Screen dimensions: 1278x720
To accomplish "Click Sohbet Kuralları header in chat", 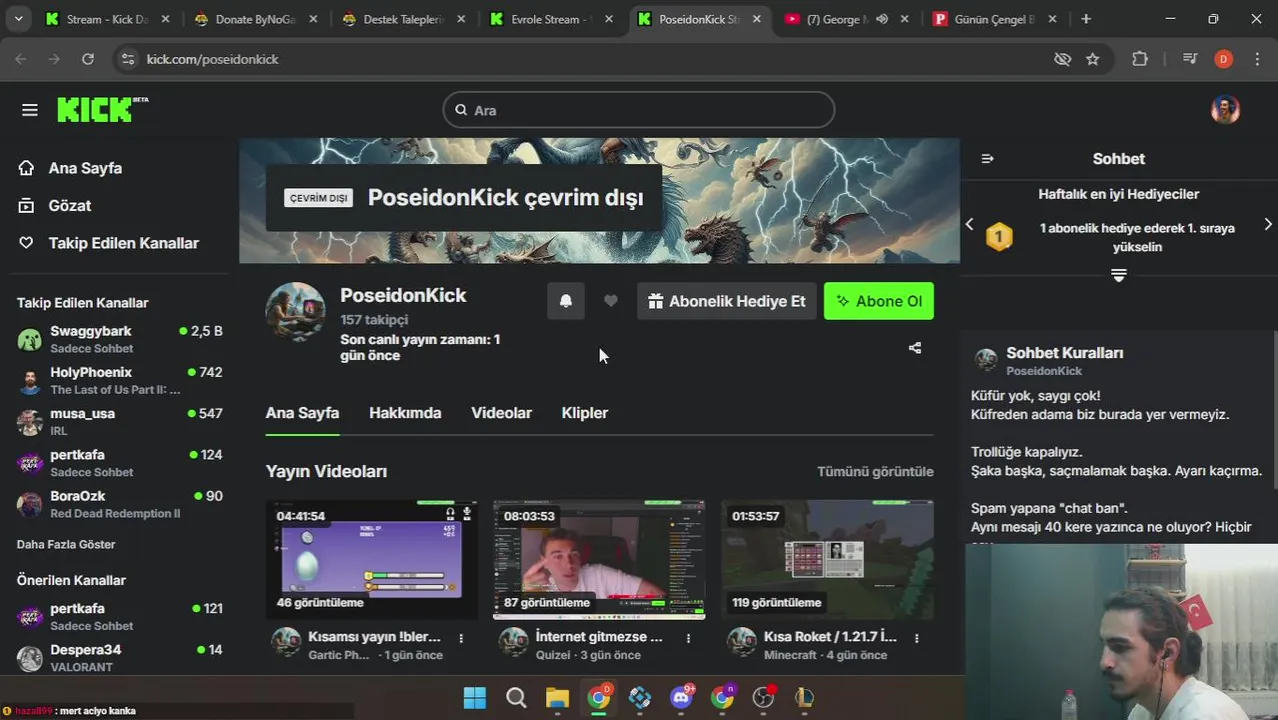I will tap(1064, 353).
